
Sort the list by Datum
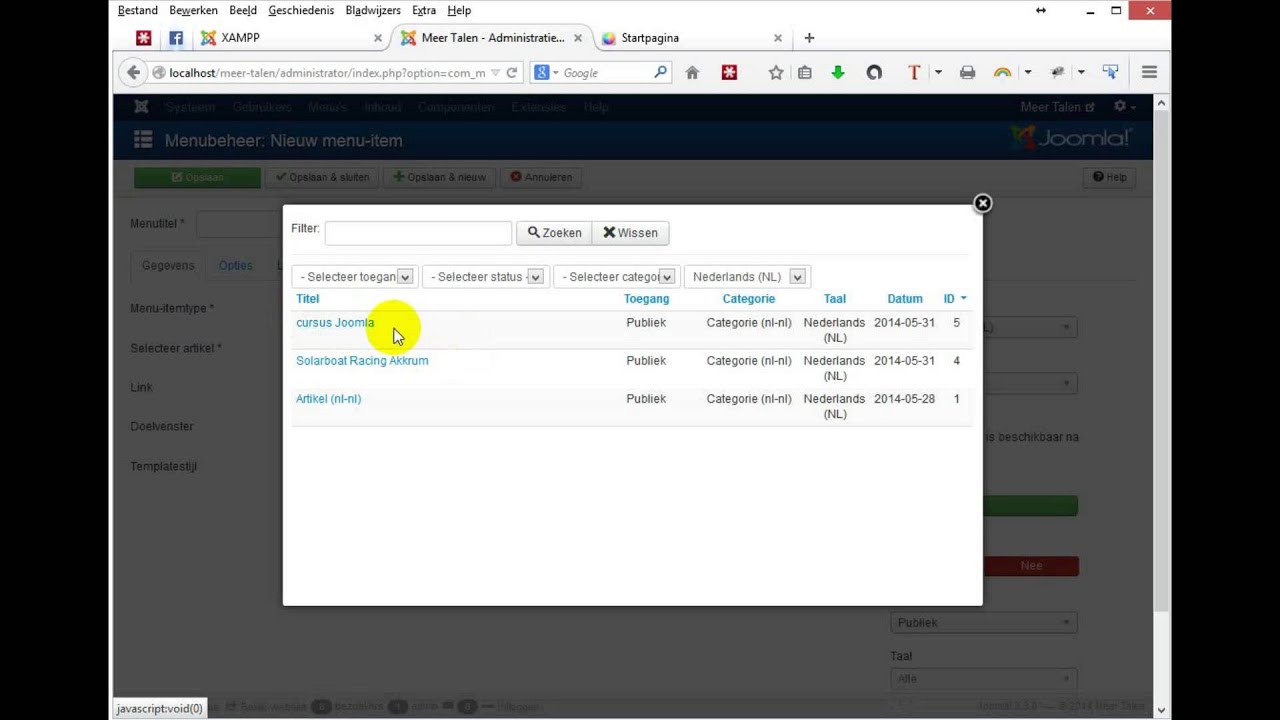tap(905, 299)
